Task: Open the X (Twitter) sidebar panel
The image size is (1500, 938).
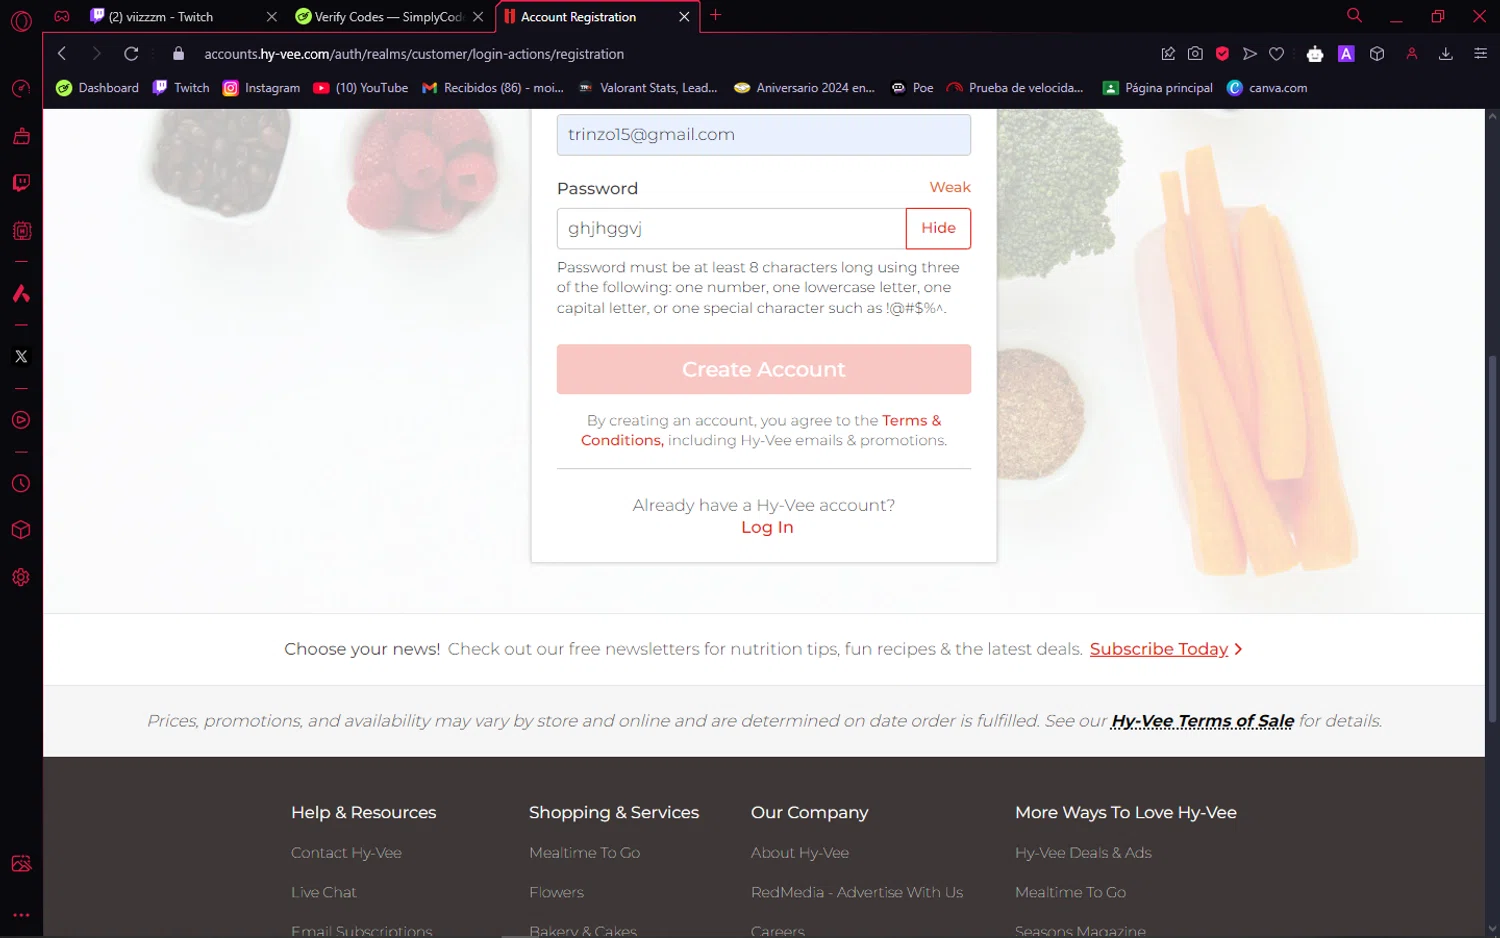Action: (21, 357)
